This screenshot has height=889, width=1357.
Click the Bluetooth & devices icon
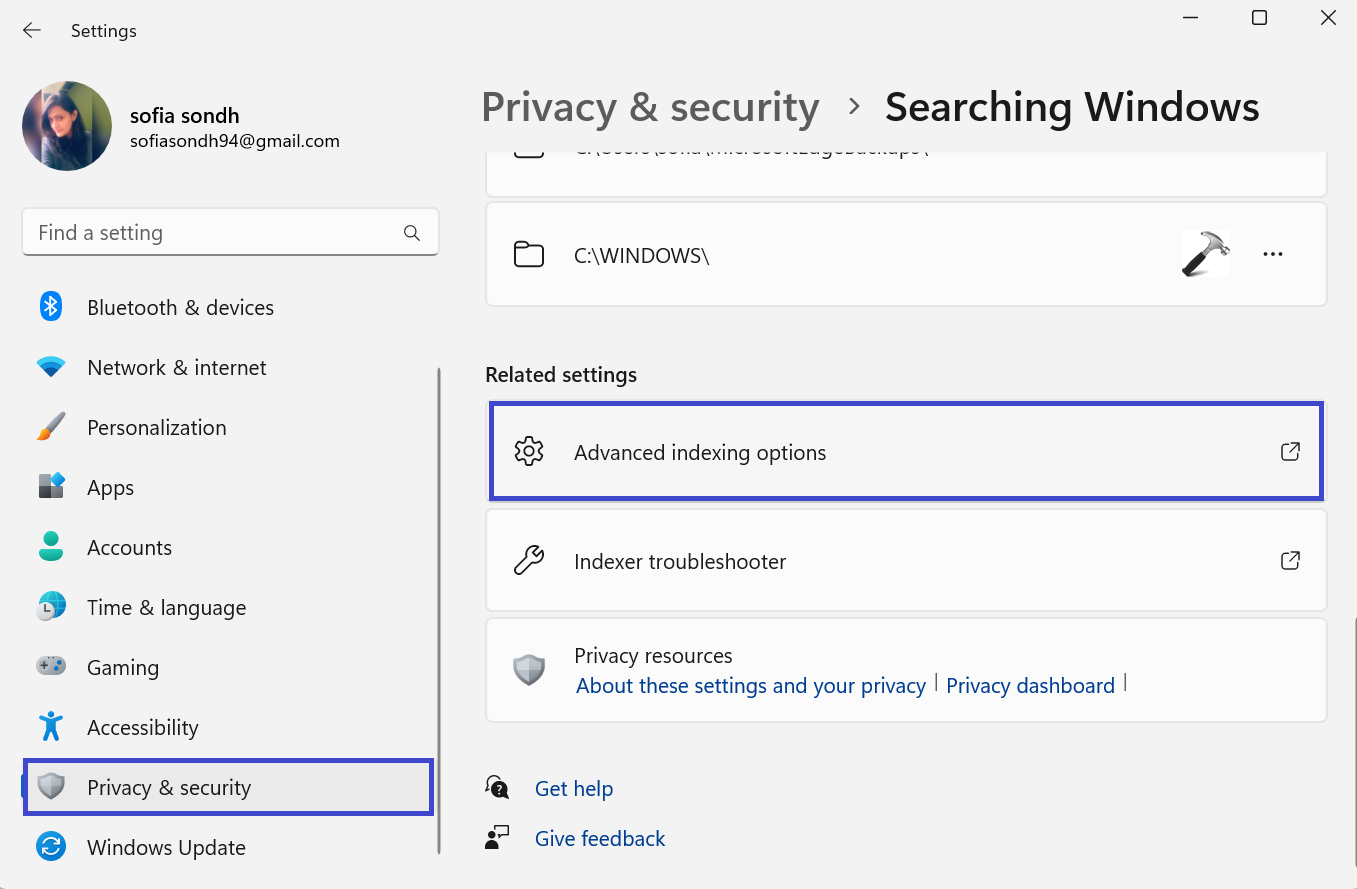(x=51, y=307)
